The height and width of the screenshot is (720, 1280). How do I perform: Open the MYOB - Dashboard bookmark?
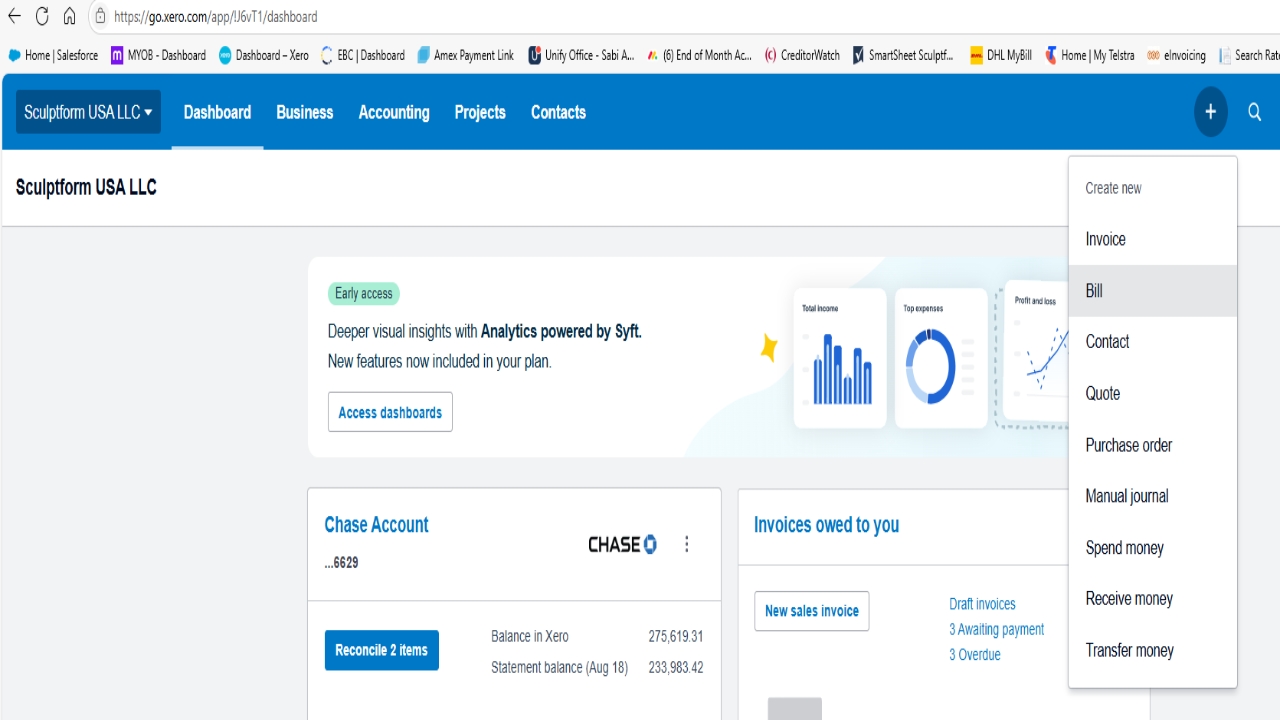[158, 55]
